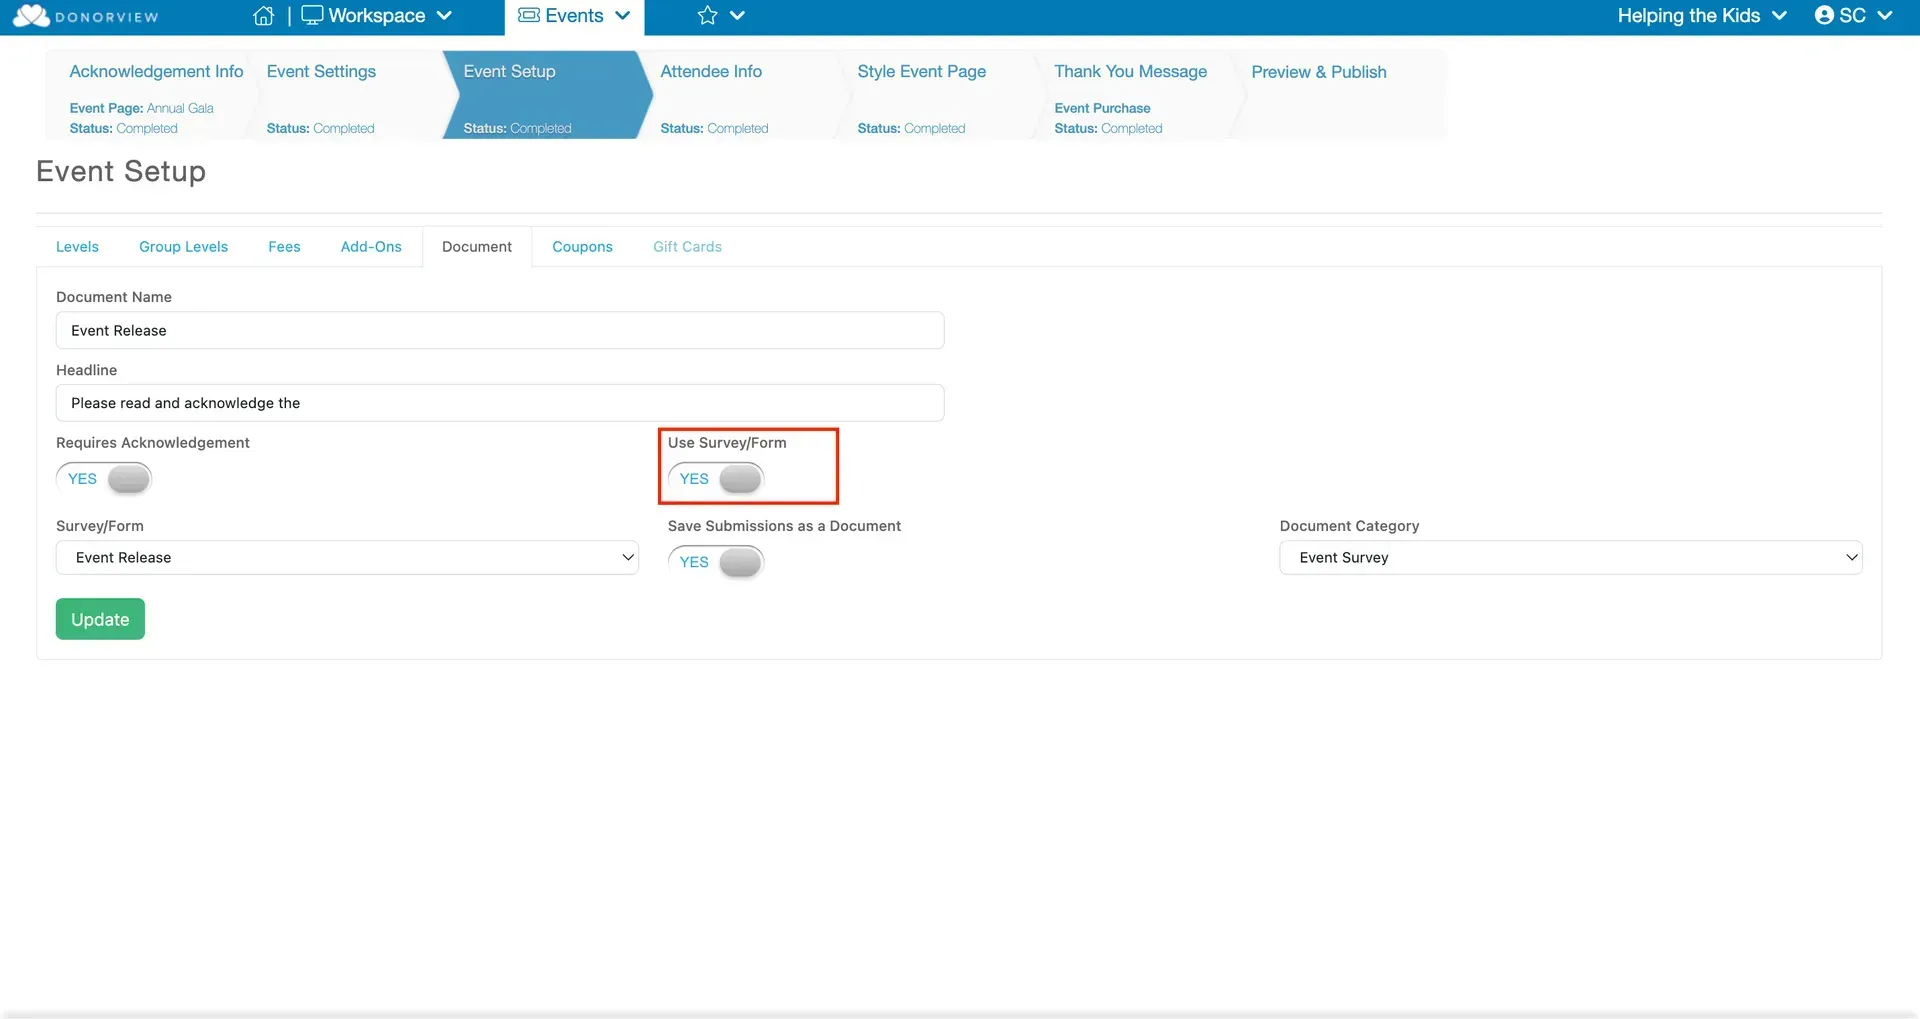Open the SC account dropdown chevron

1885,16
